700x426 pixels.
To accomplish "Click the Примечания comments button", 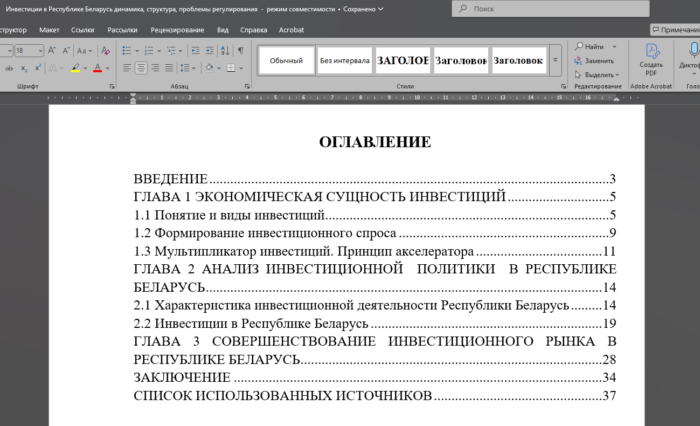I will [x=675, y=30].
